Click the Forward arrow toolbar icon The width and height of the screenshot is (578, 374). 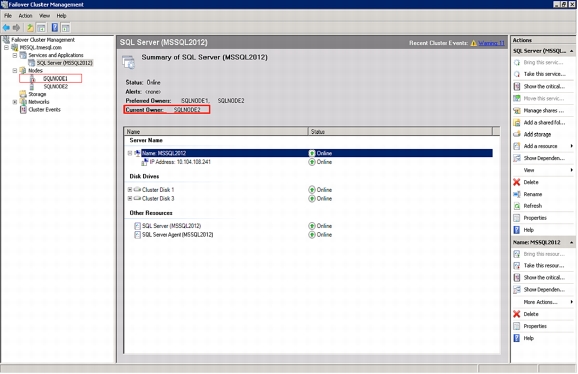click(16, 28)
